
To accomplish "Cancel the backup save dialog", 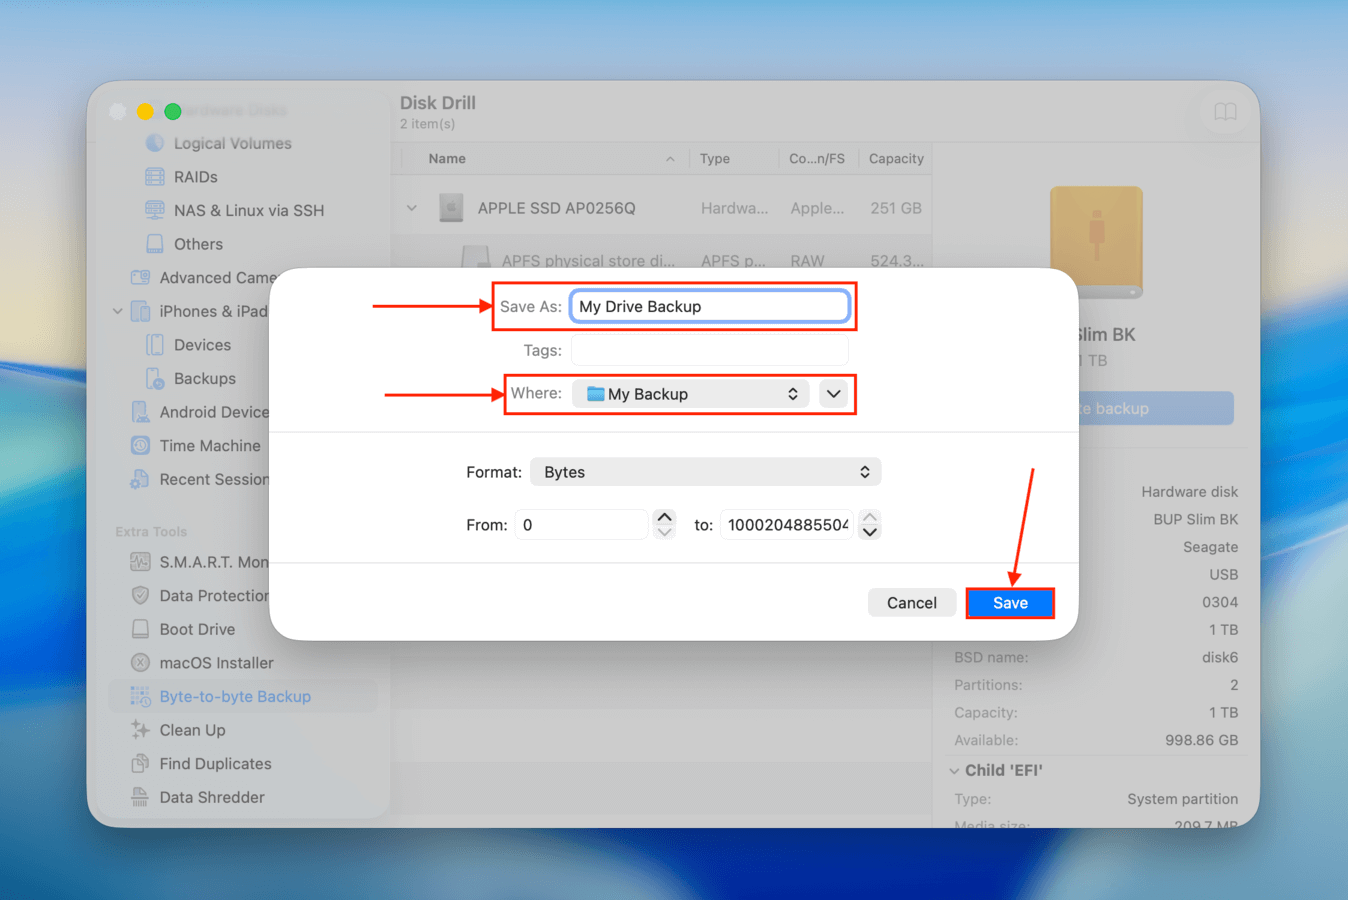I will [911, 602].
